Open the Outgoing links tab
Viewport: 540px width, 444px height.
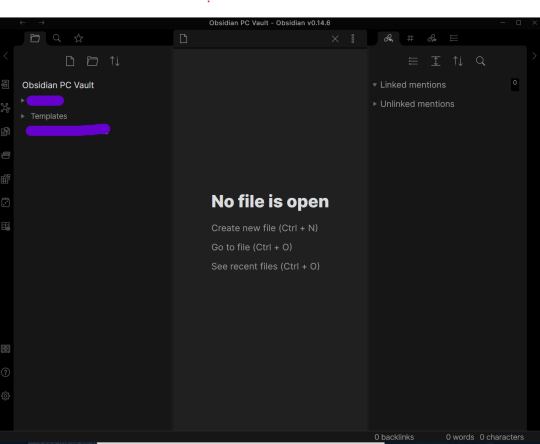point(432,38)
